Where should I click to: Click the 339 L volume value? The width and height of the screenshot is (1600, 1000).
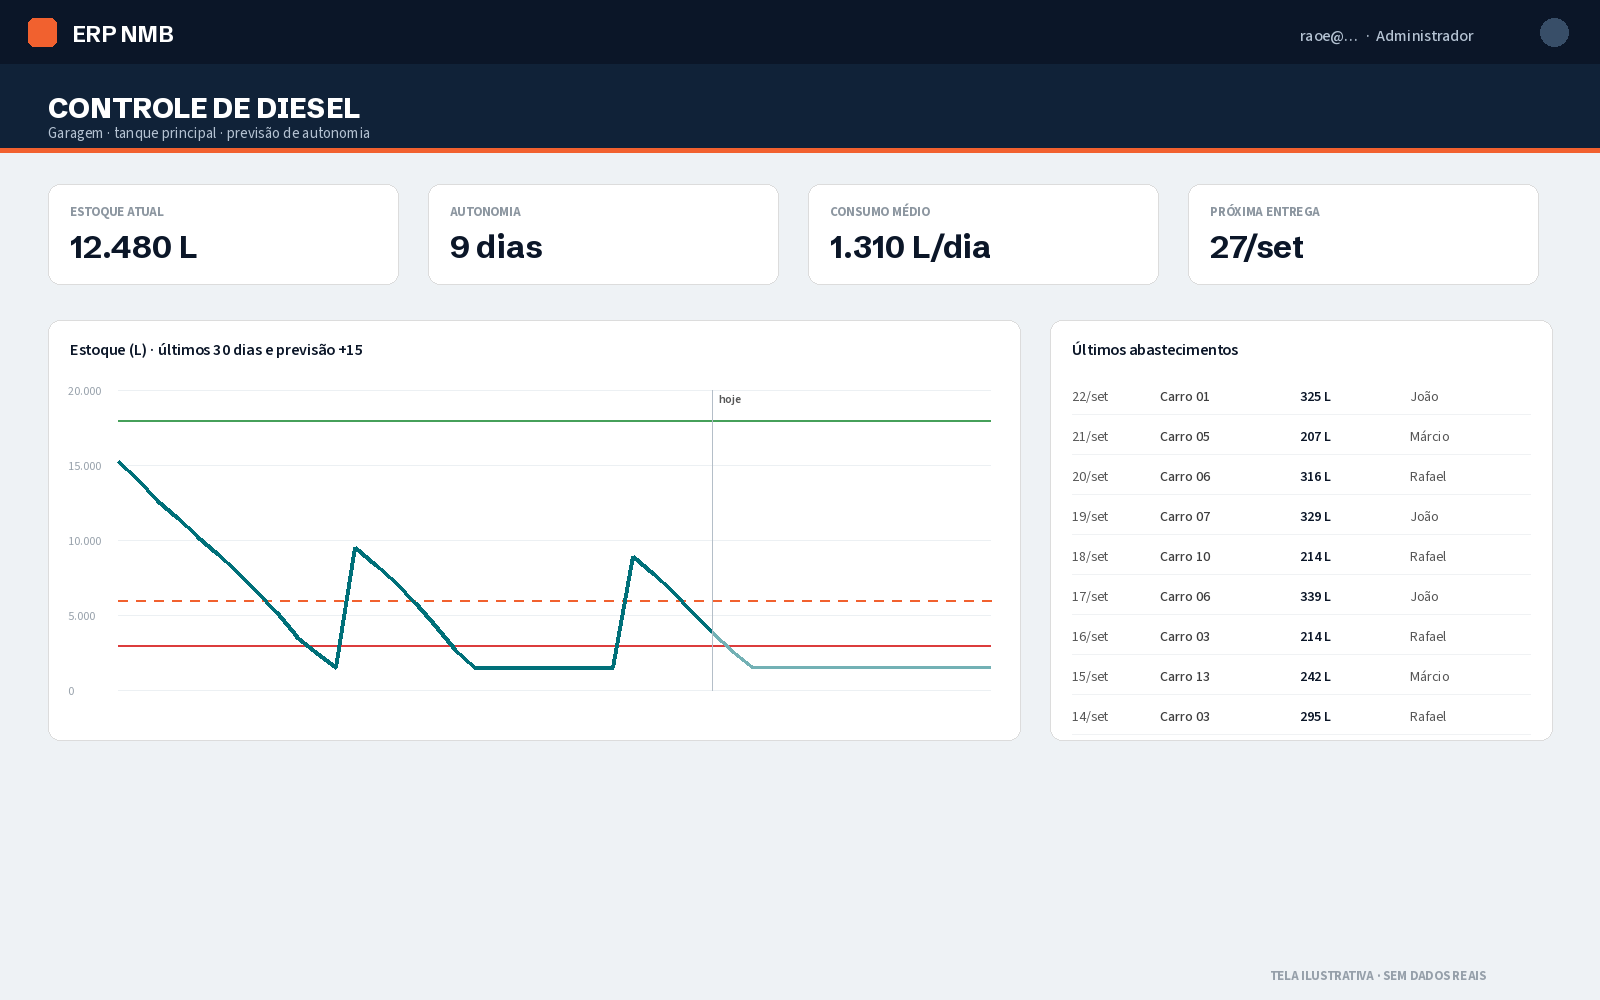click(x=1315, y=597)
